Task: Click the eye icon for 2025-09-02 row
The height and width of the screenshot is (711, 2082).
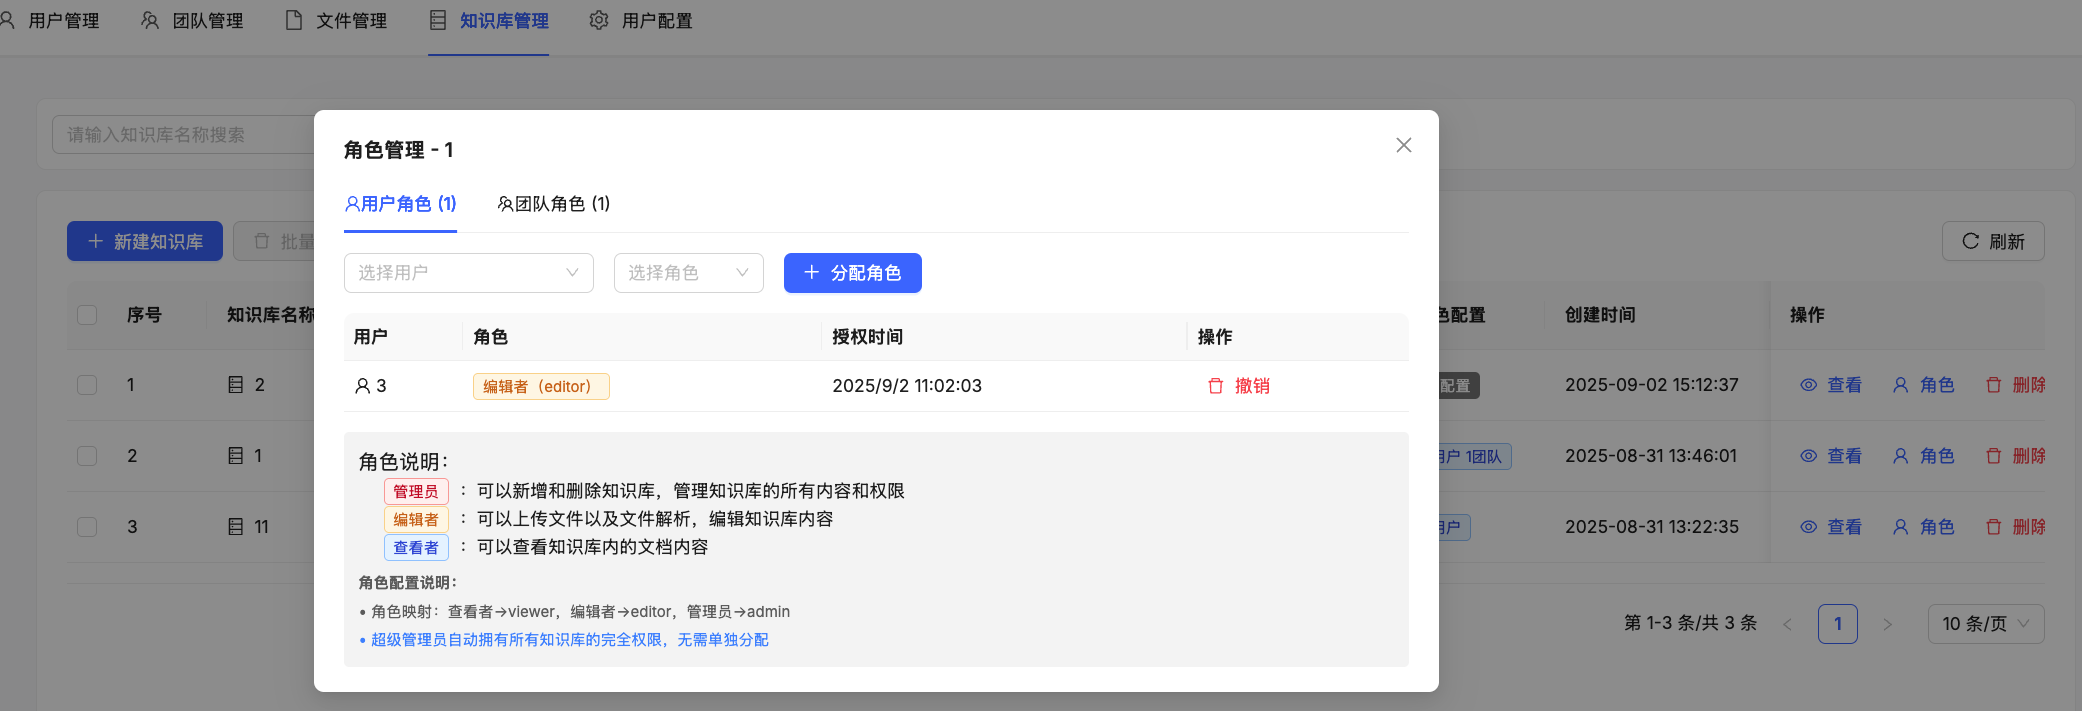Action: (1808, 385)
